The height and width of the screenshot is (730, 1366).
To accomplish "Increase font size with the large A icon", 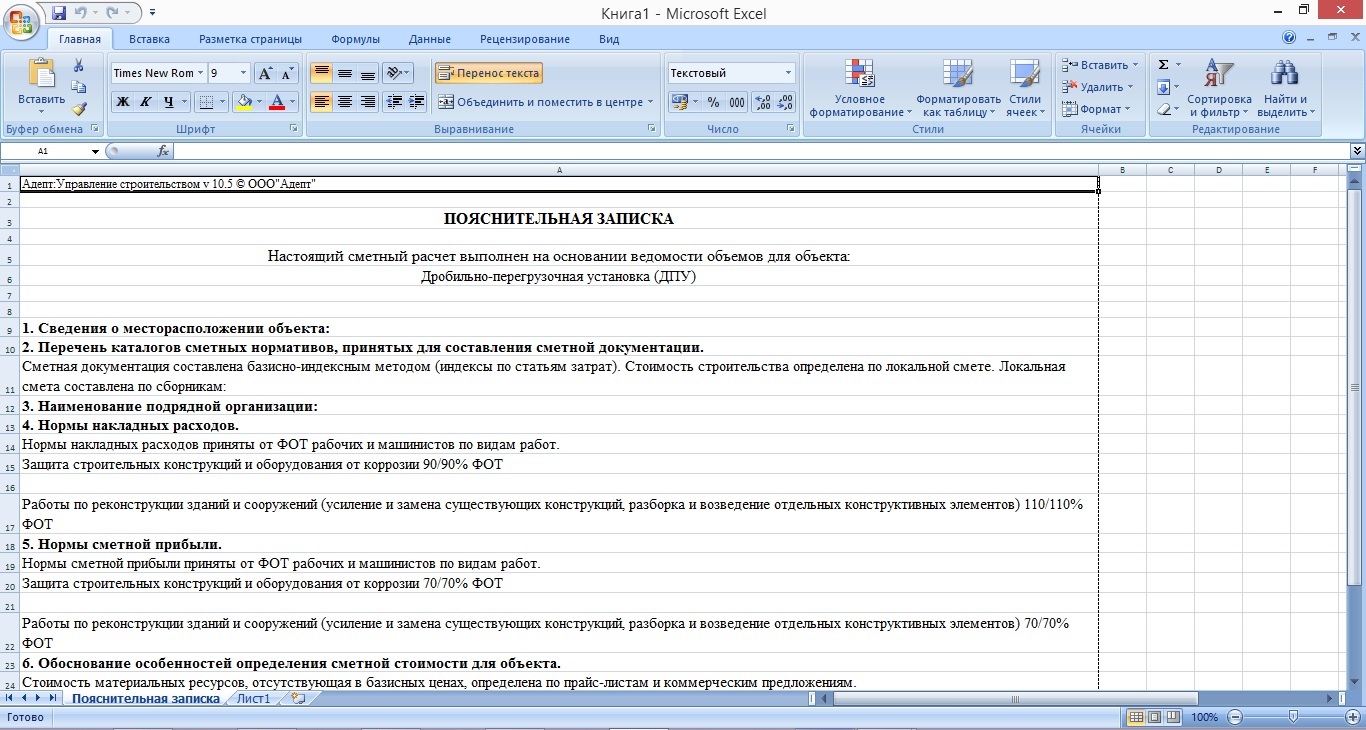I will pos(264,73).
